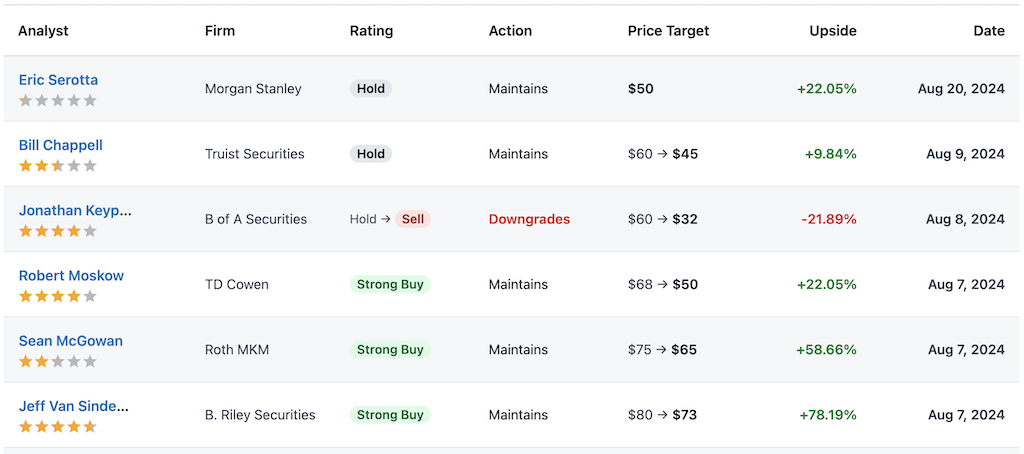Click Bill Chappell's star rating icons
The height and width of the screenshot is (454, 1024).
[x=57, y=166]
